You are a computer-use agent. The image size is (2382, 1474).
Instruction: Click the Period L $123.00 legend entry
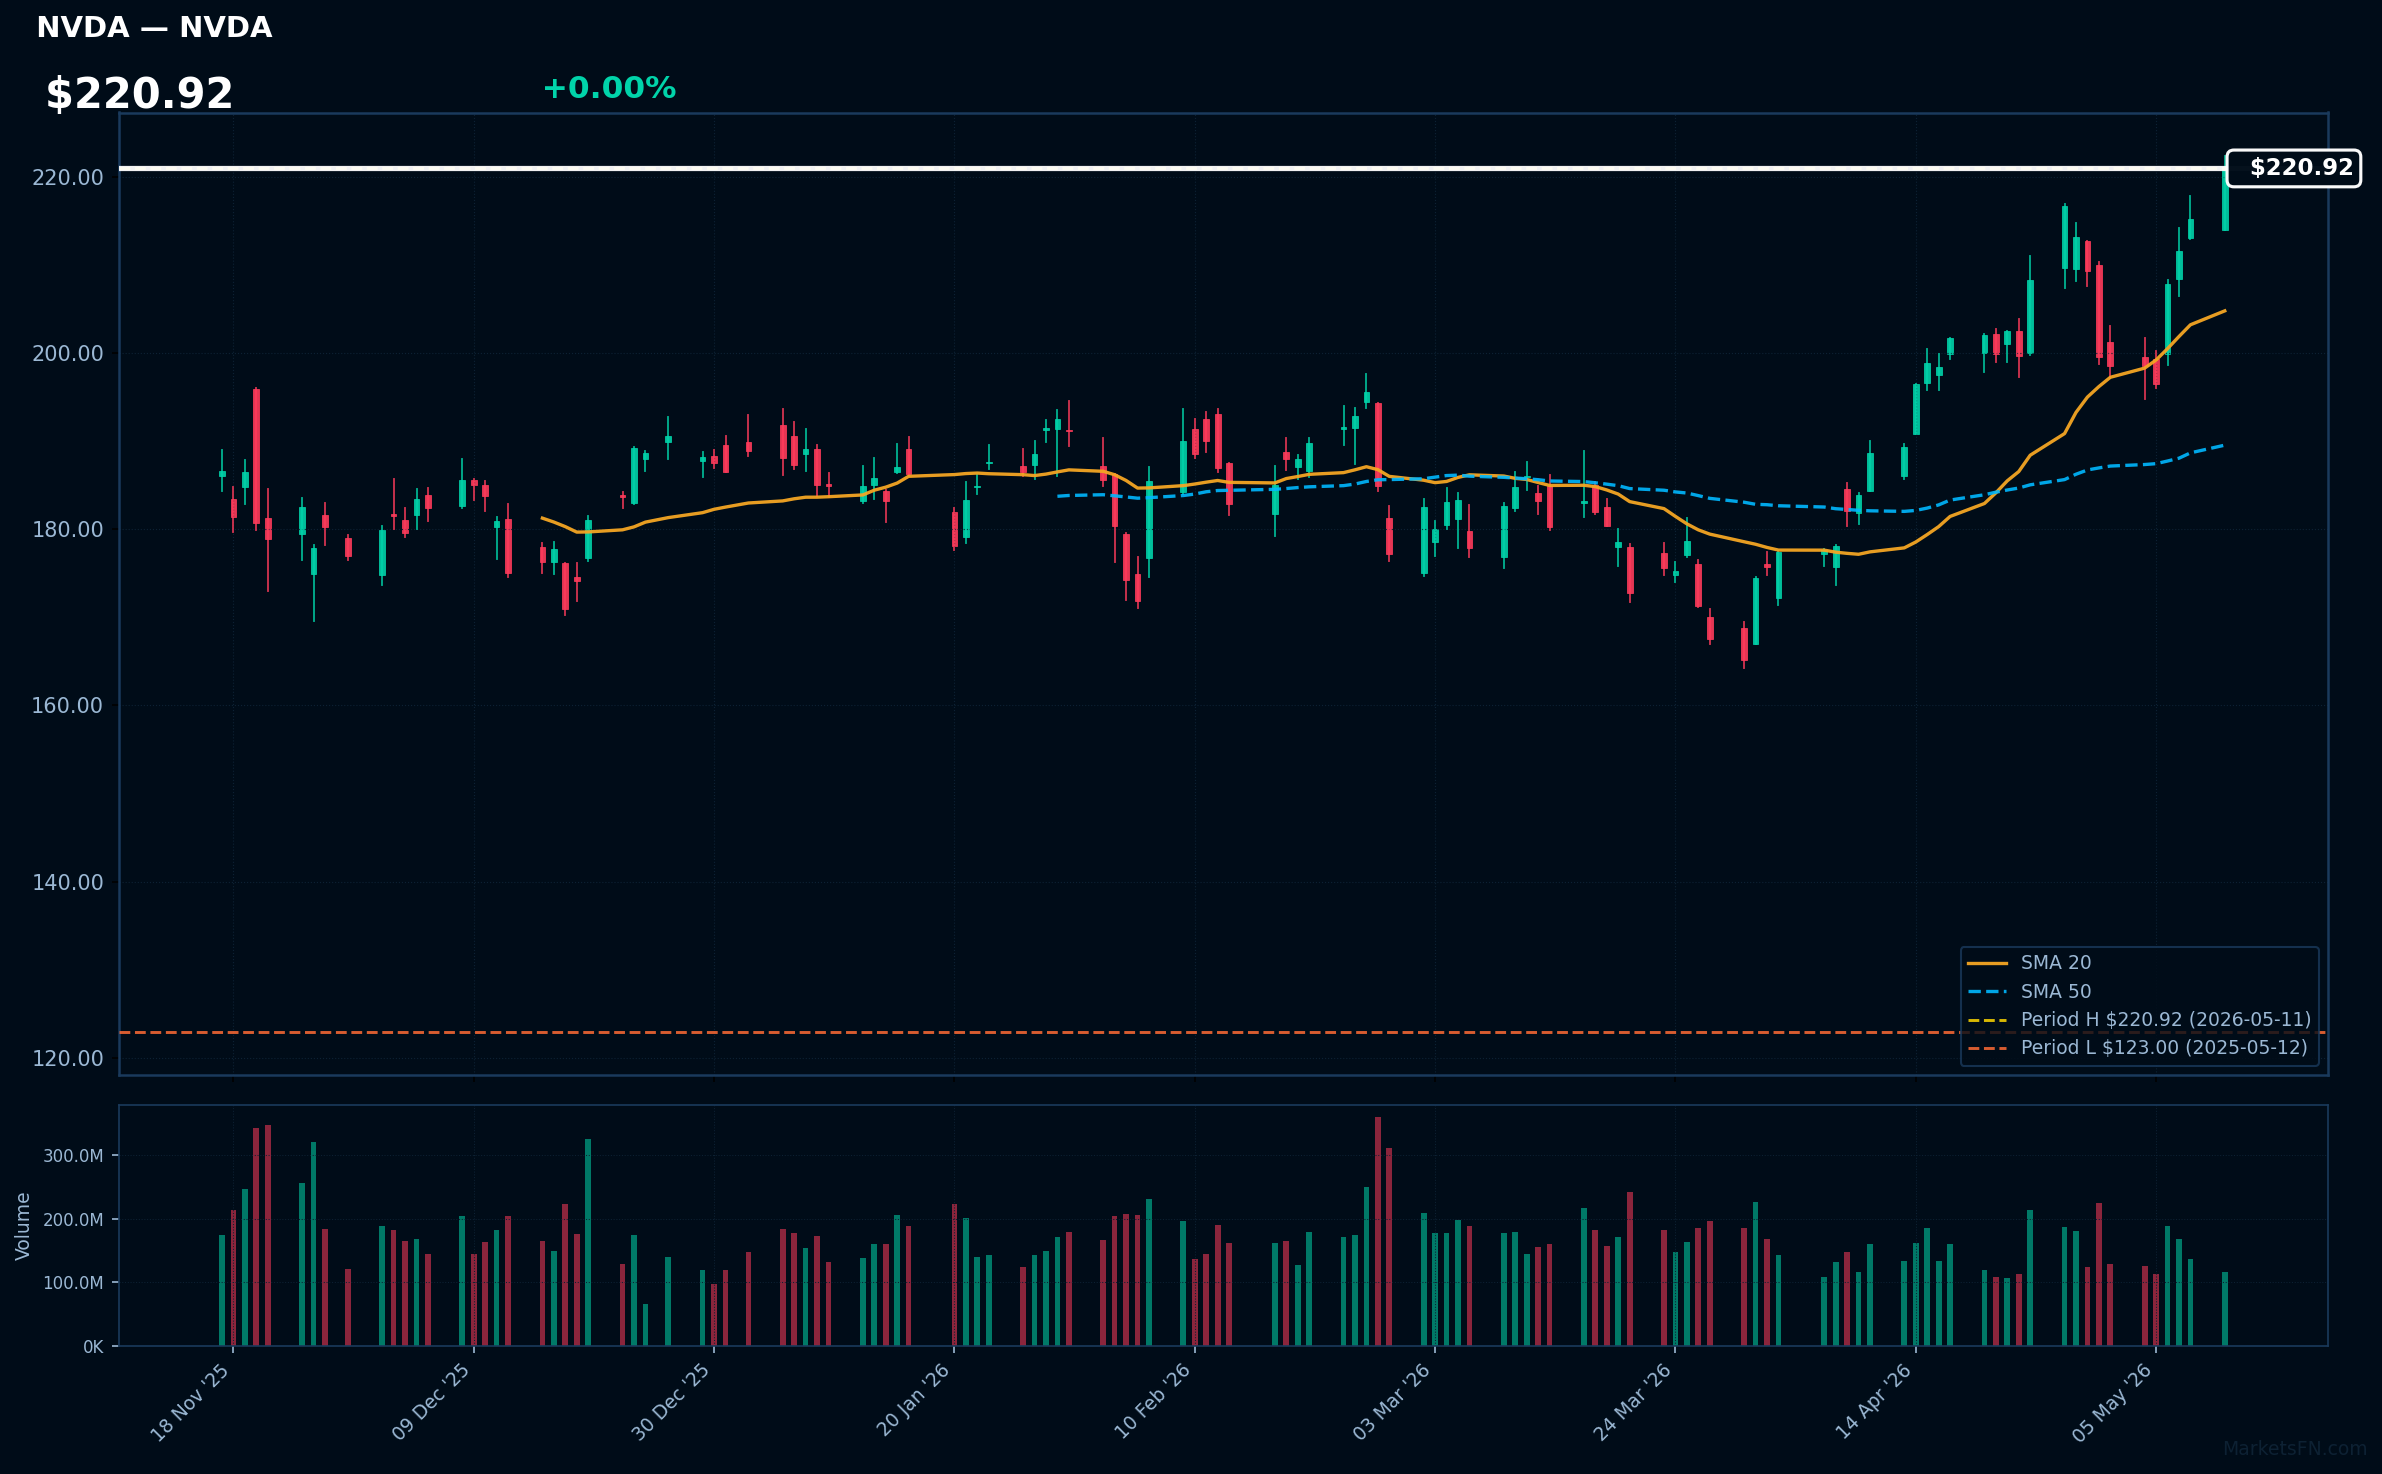[2137, 1048]
